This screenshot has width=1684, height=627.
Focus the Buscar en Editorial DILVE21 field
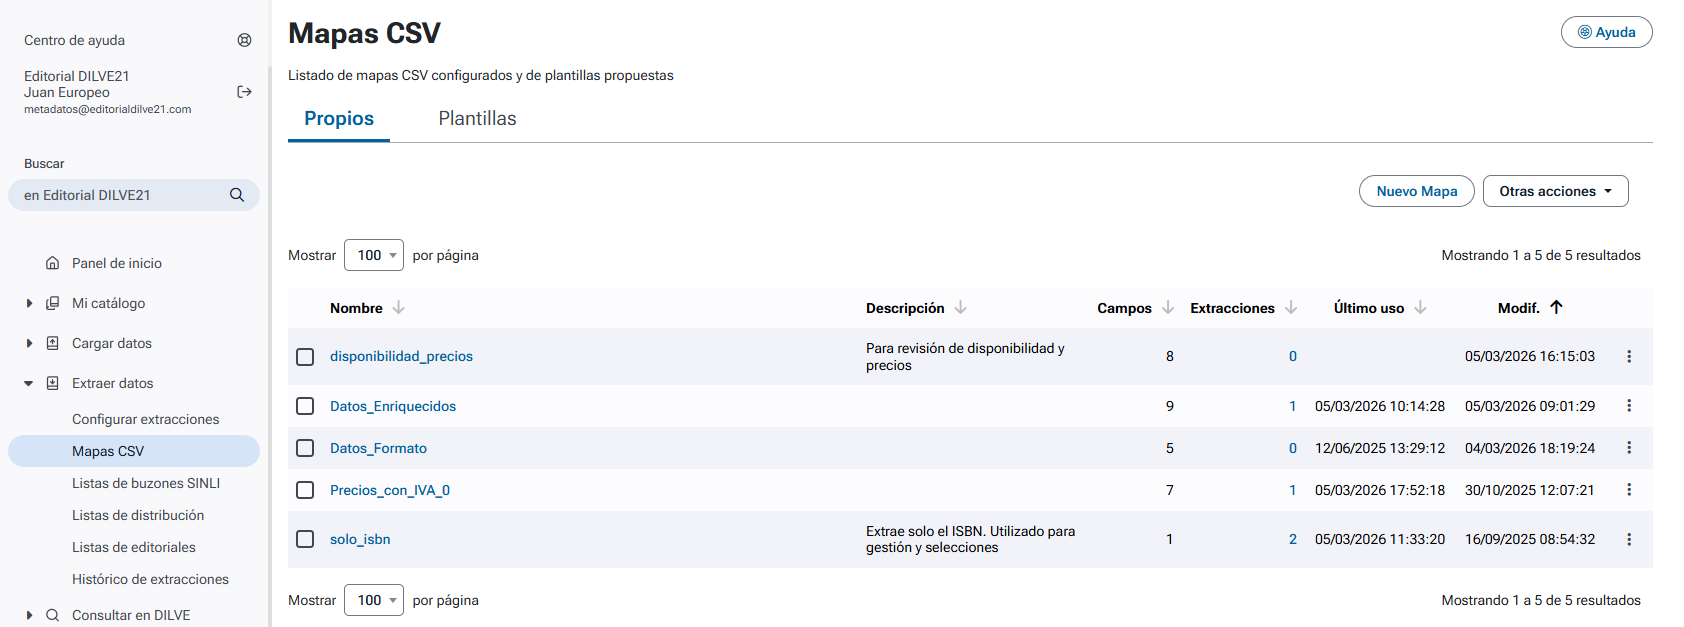[120, 195]
